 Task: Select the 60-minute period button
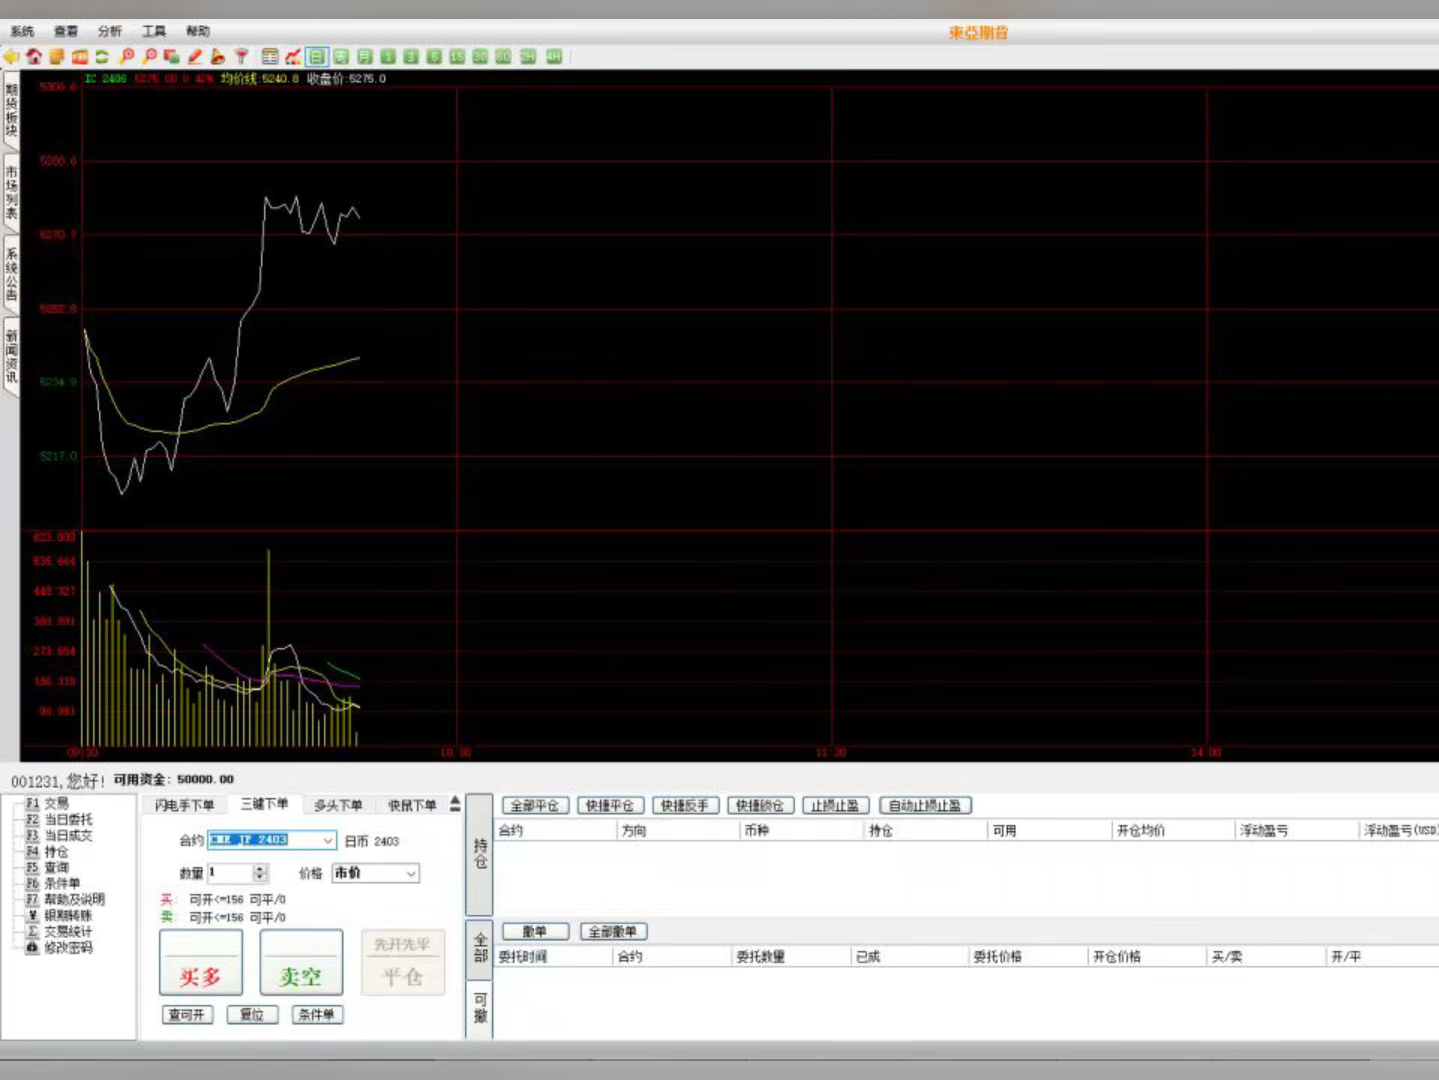(503, 57)
